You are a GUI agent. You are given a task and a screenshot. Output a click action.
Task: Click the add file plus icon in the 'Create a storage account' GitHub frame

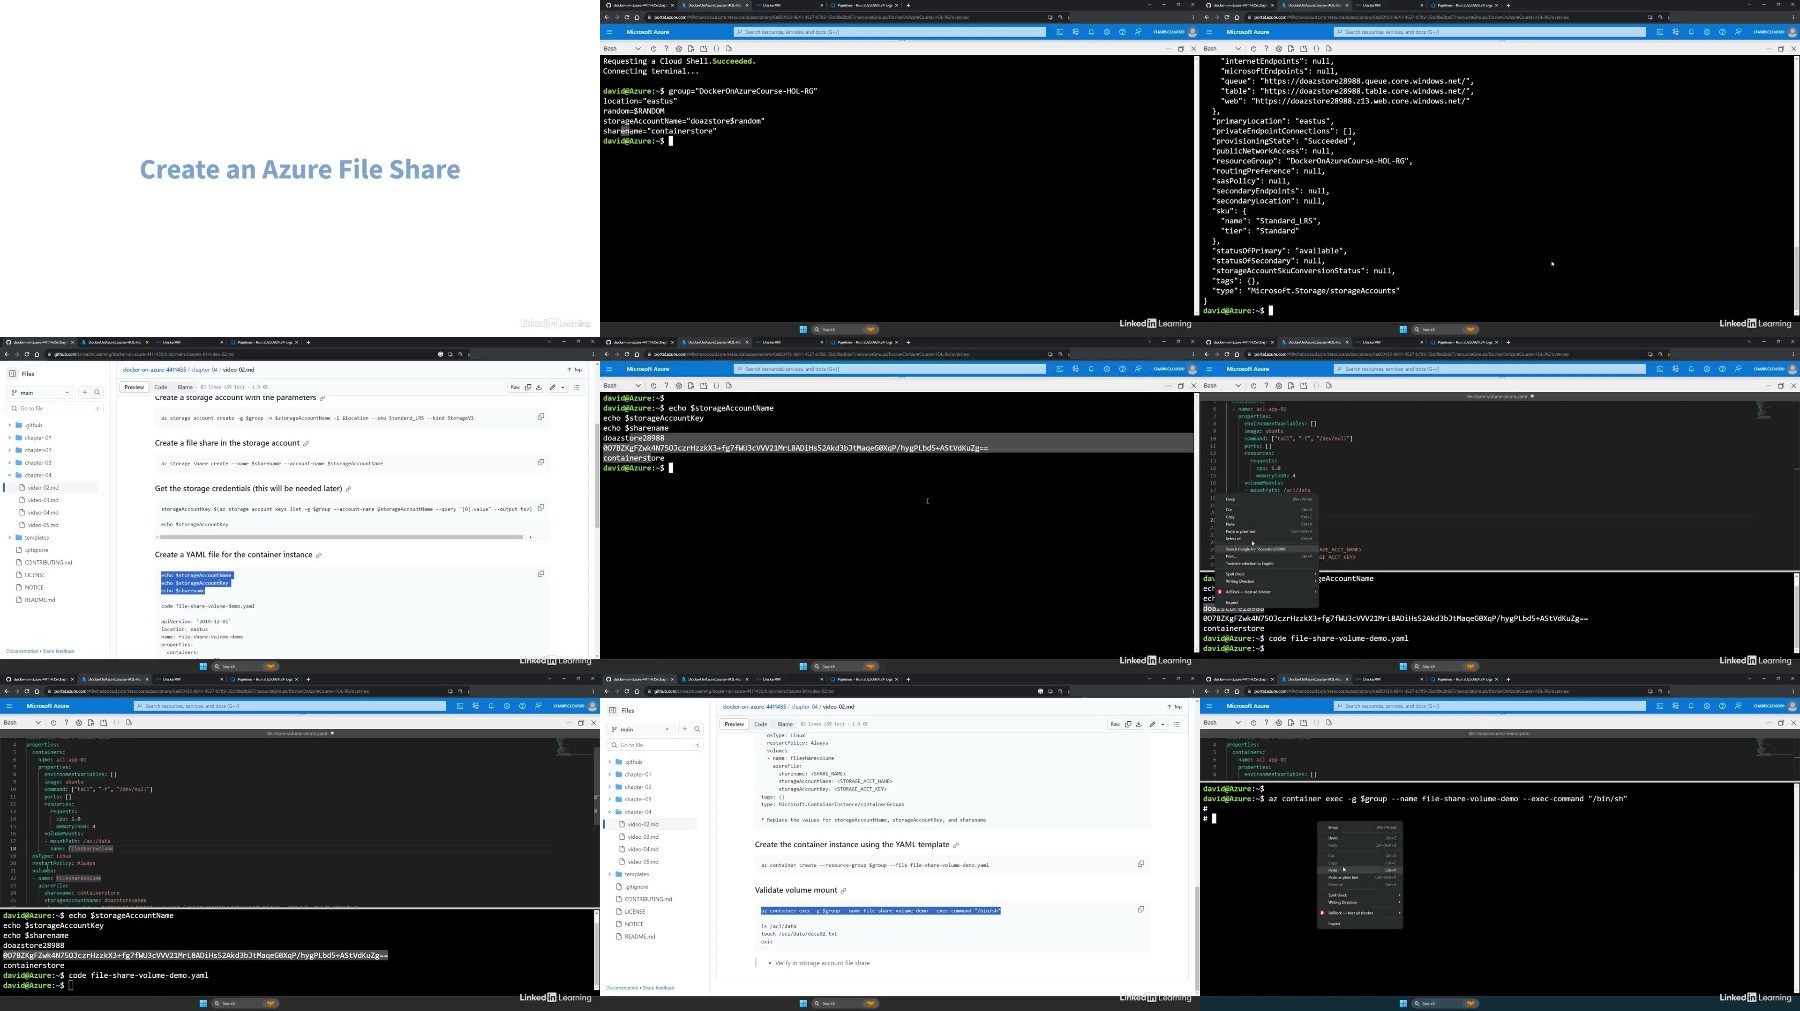pos(85,393)
